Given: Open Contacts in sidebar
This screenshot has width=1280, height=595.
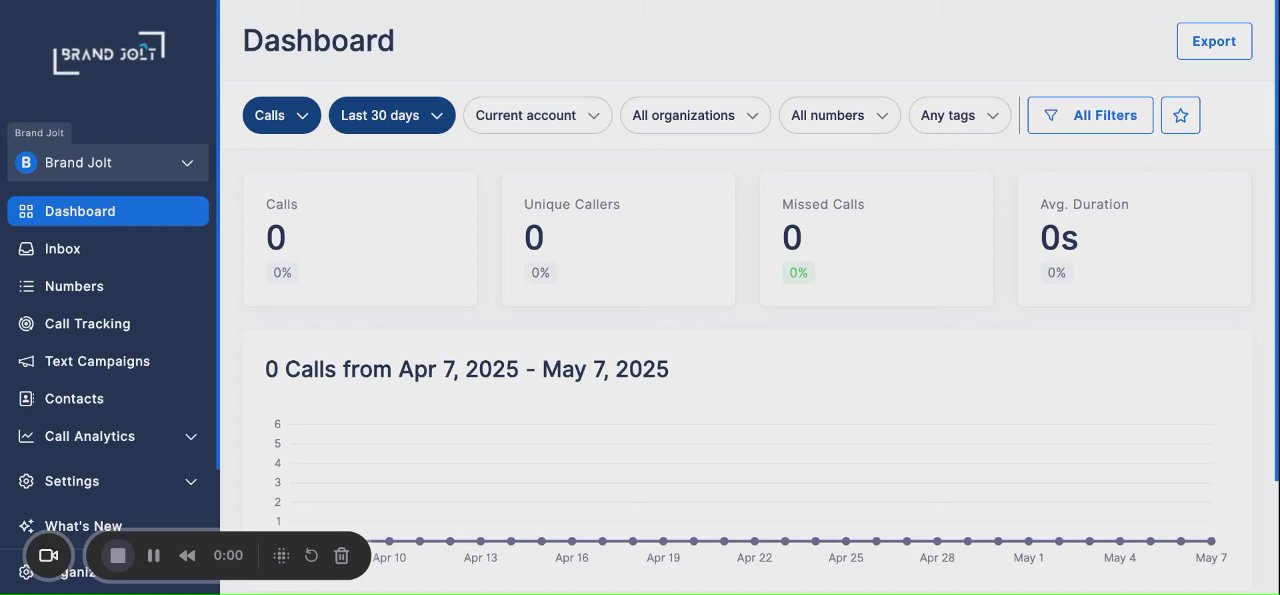Looking at the screenshot, I should pyautogui.click(x=74, y=399).
